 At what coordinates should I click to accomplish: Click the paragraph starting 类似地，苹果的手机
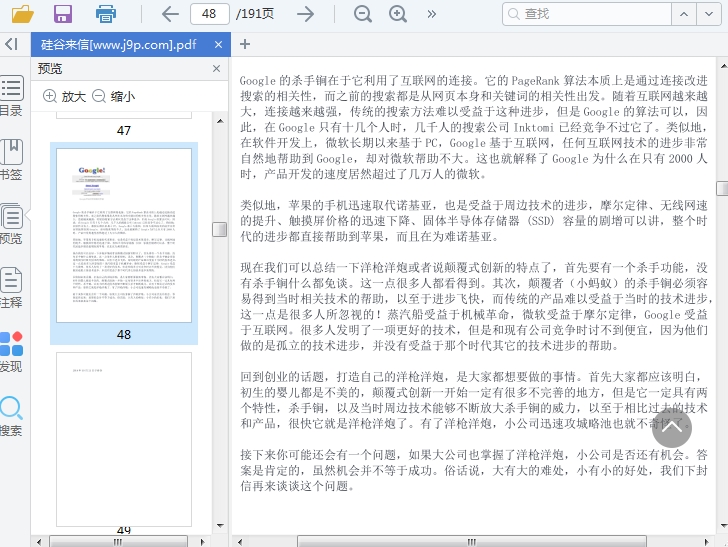tap(474, 221)
